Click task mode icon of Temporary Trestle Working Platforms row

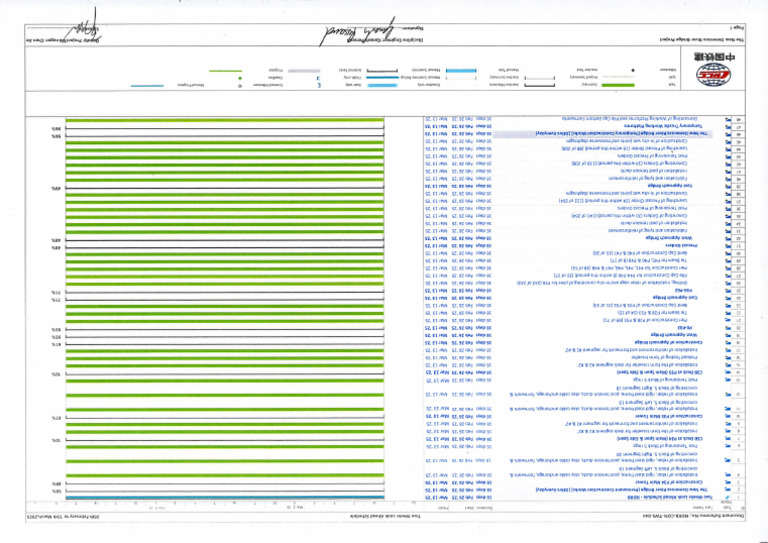click(727, 126)
